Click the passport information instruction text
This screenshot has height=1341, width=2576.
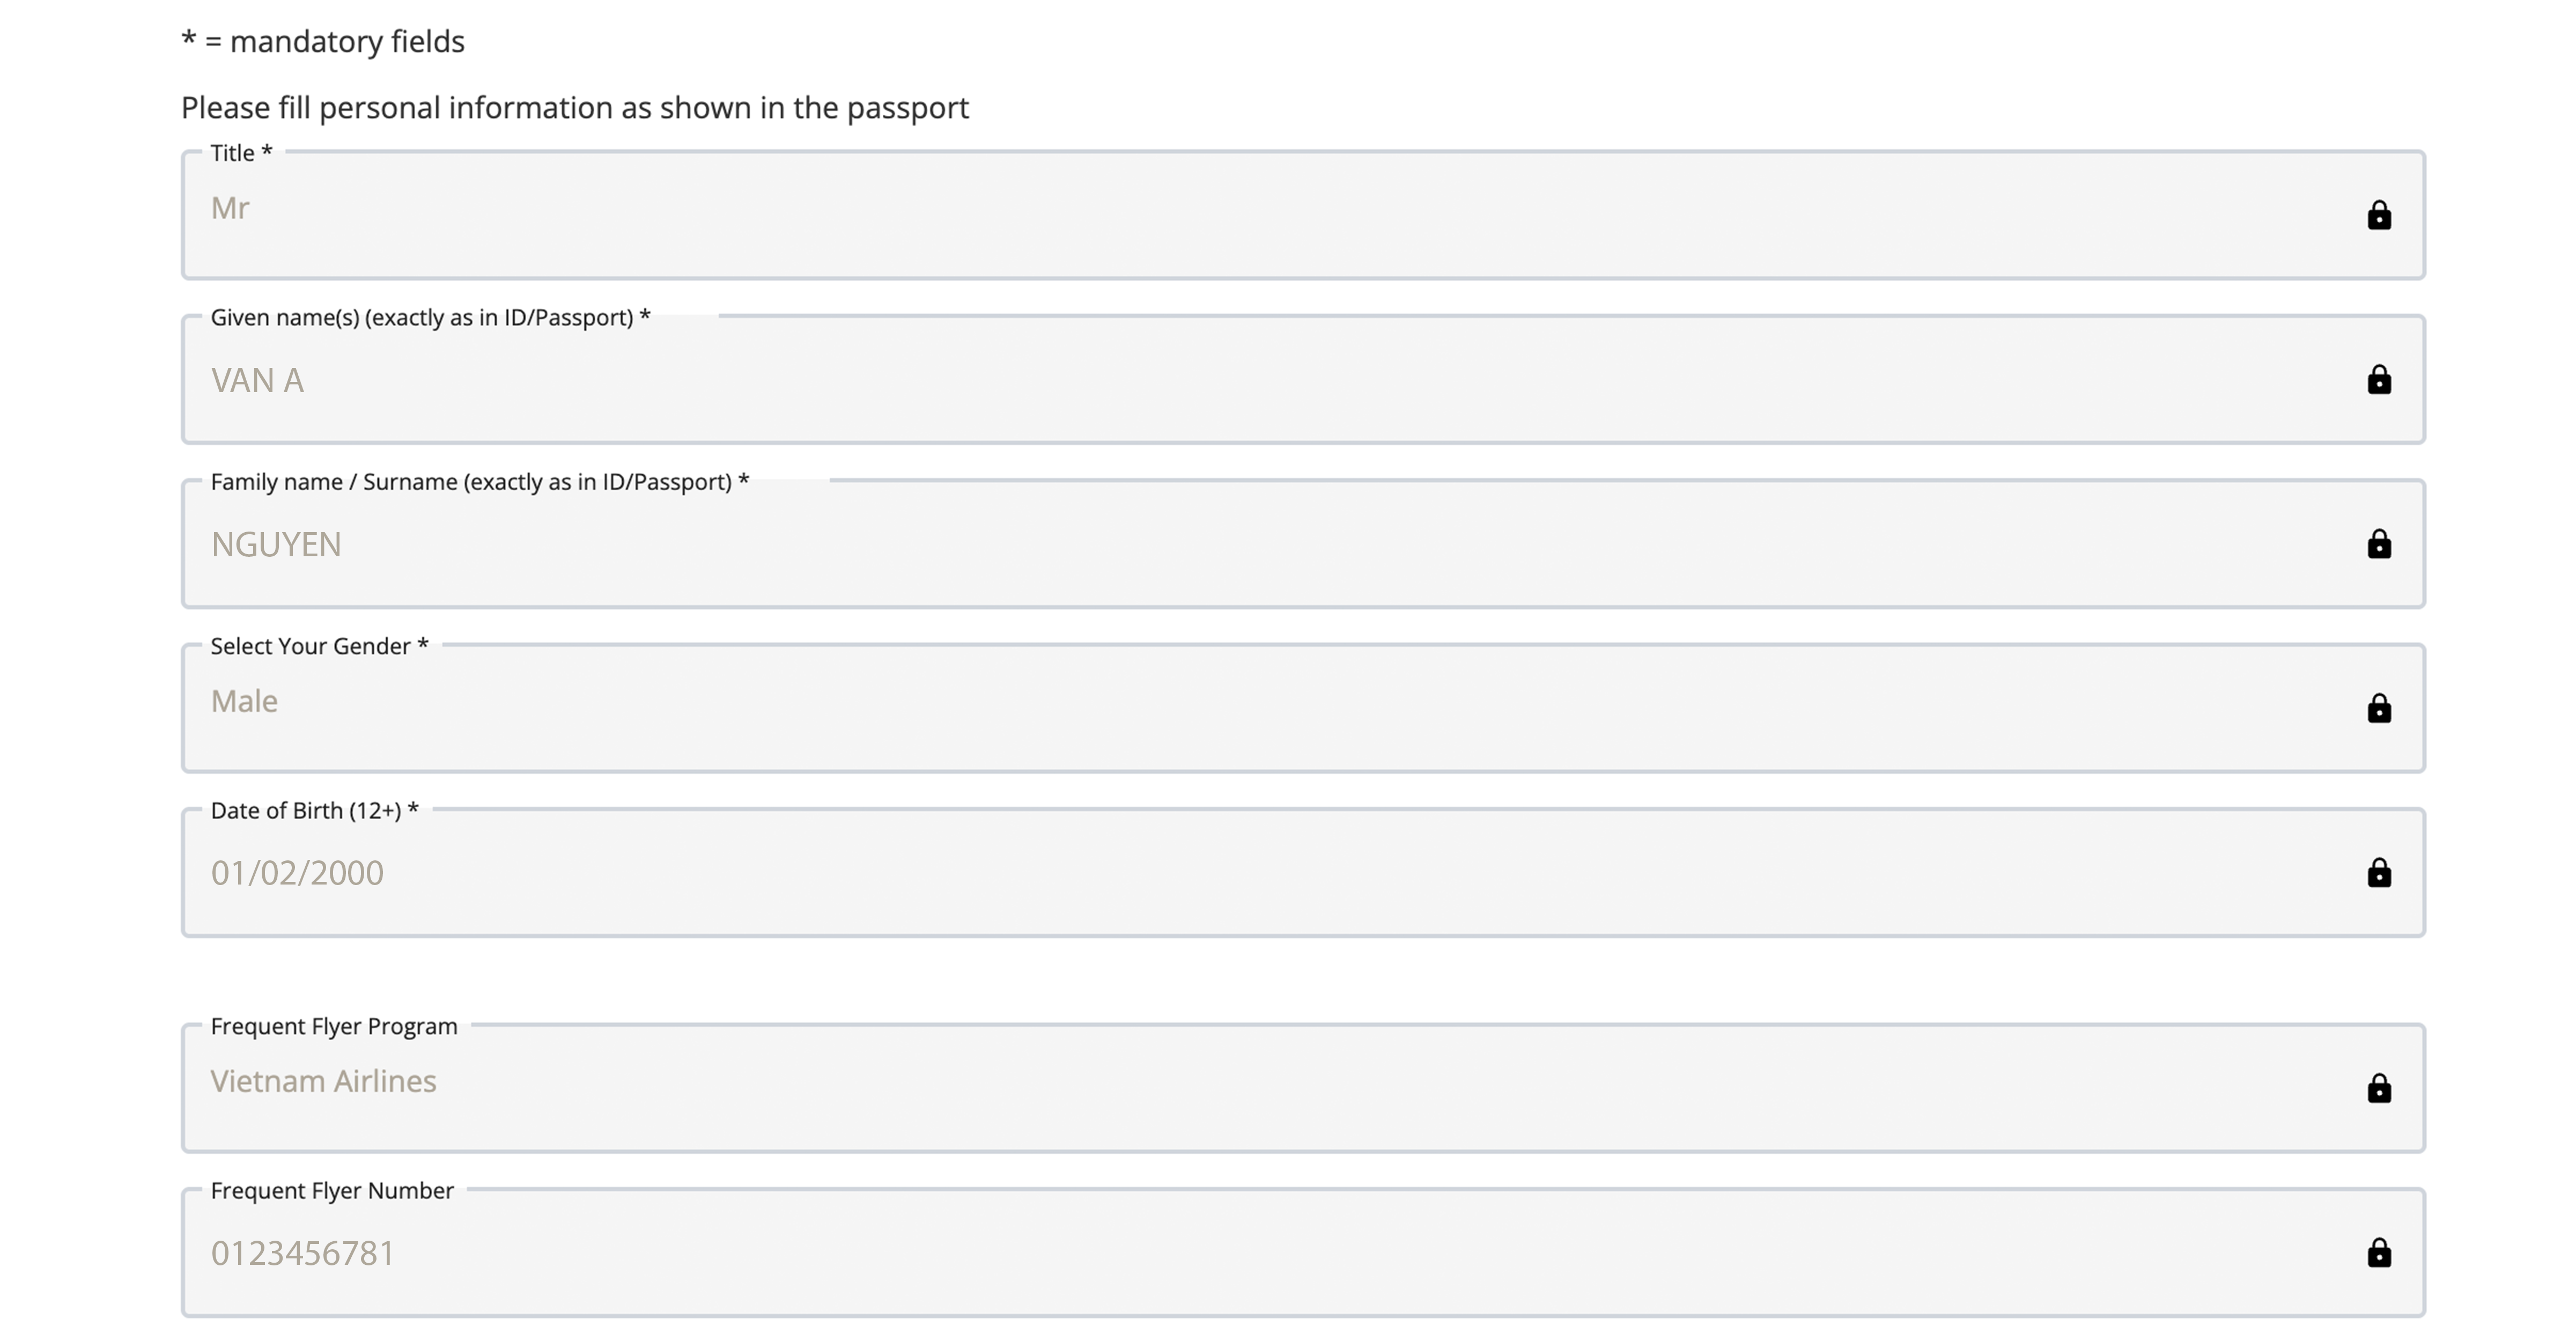point(574,108)
